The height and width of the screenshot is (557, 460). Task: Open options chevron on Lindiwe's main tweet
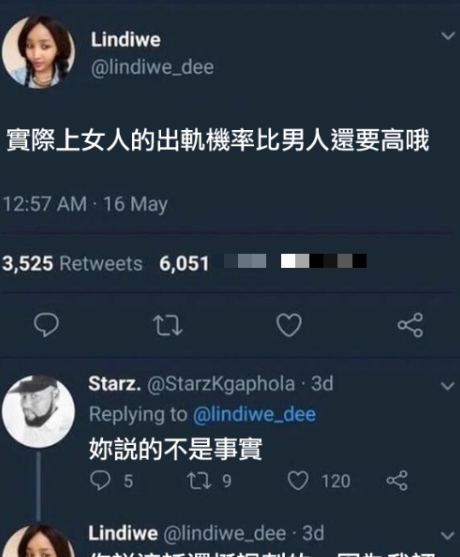point(448,36)
